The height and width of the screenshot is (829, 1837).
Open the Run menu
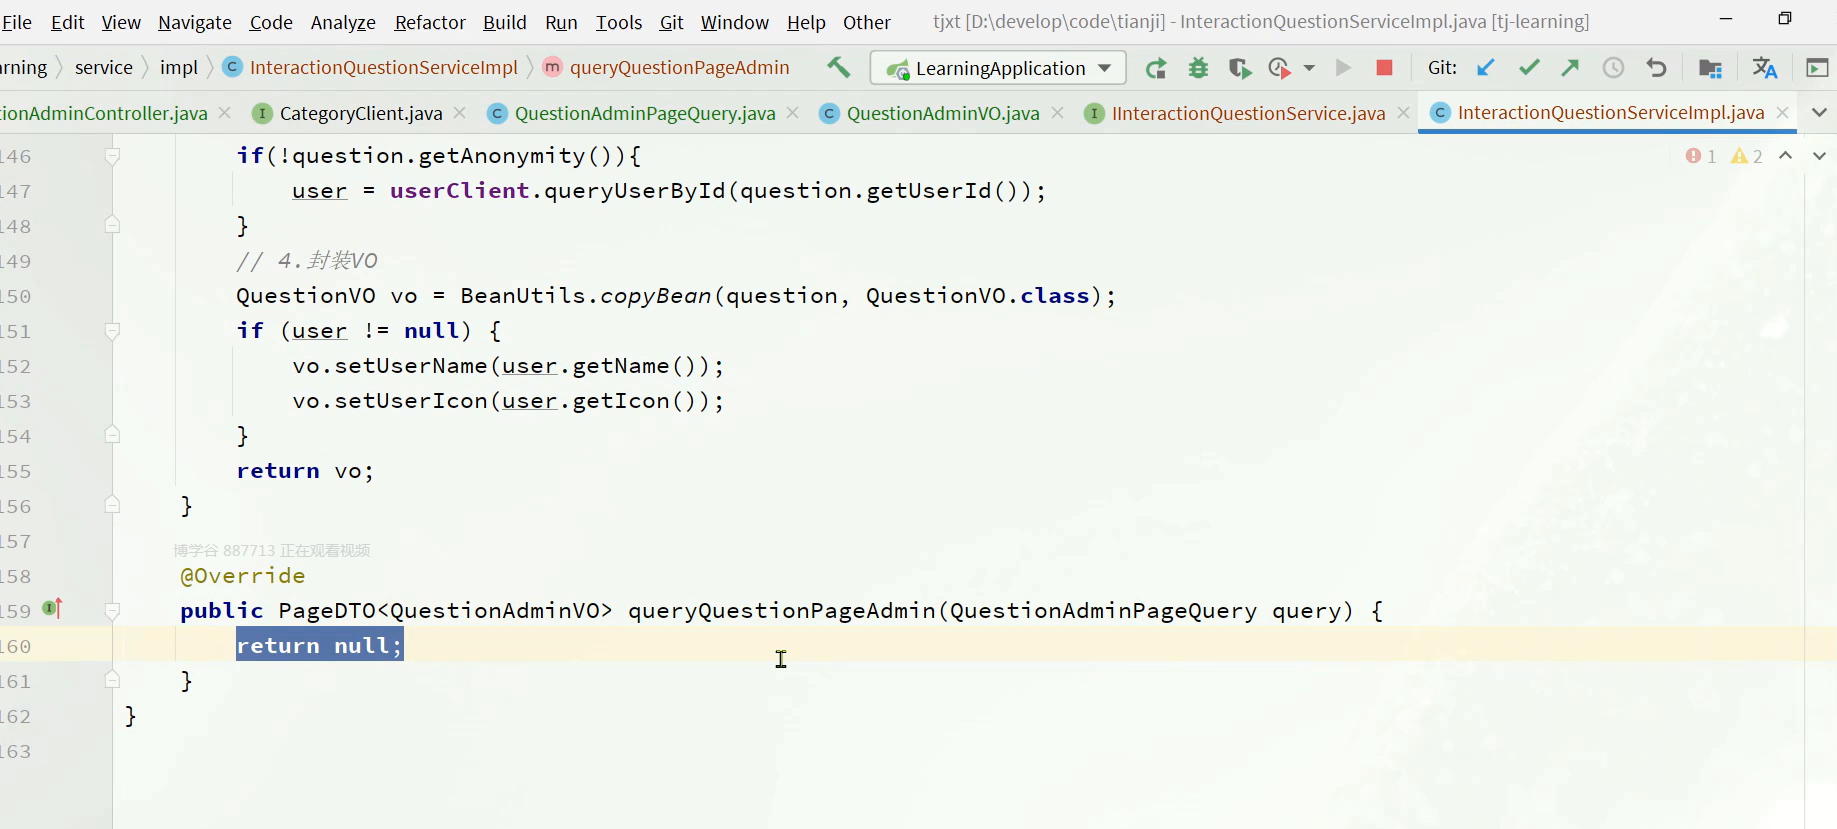click(561, 22)
